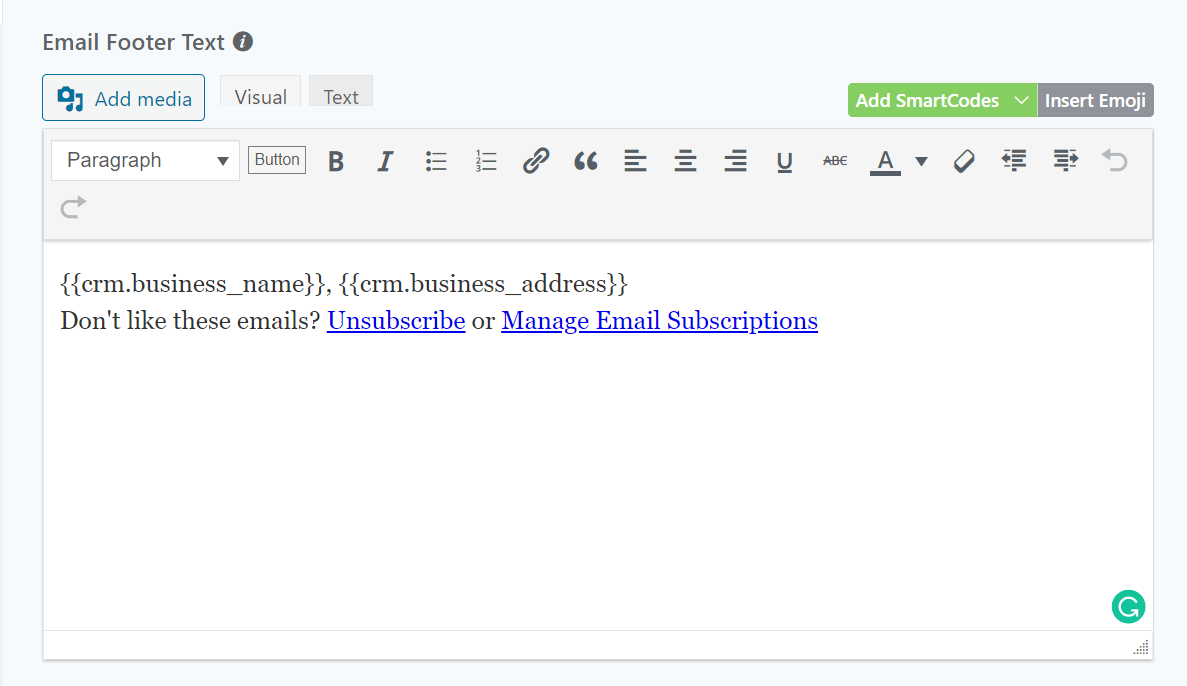Toggle italic formatting
This screenshot has width=1187, height=686.
385,161
